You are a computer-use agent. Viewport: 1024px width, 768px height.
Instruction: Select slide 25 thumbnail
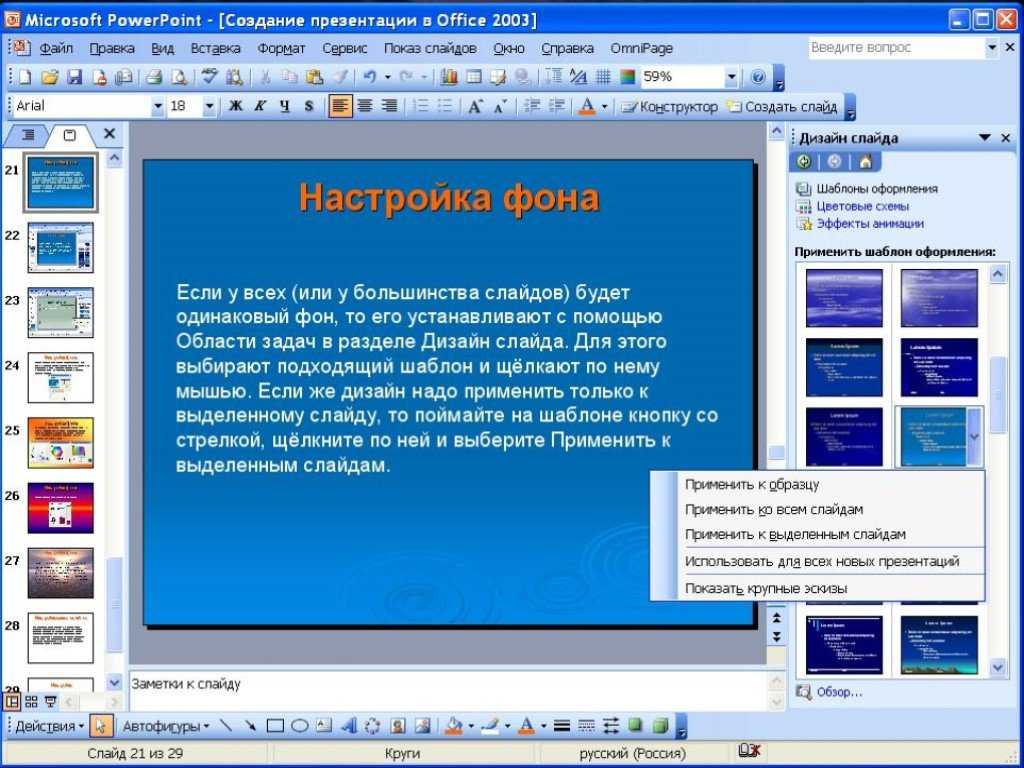coord(61,443)
